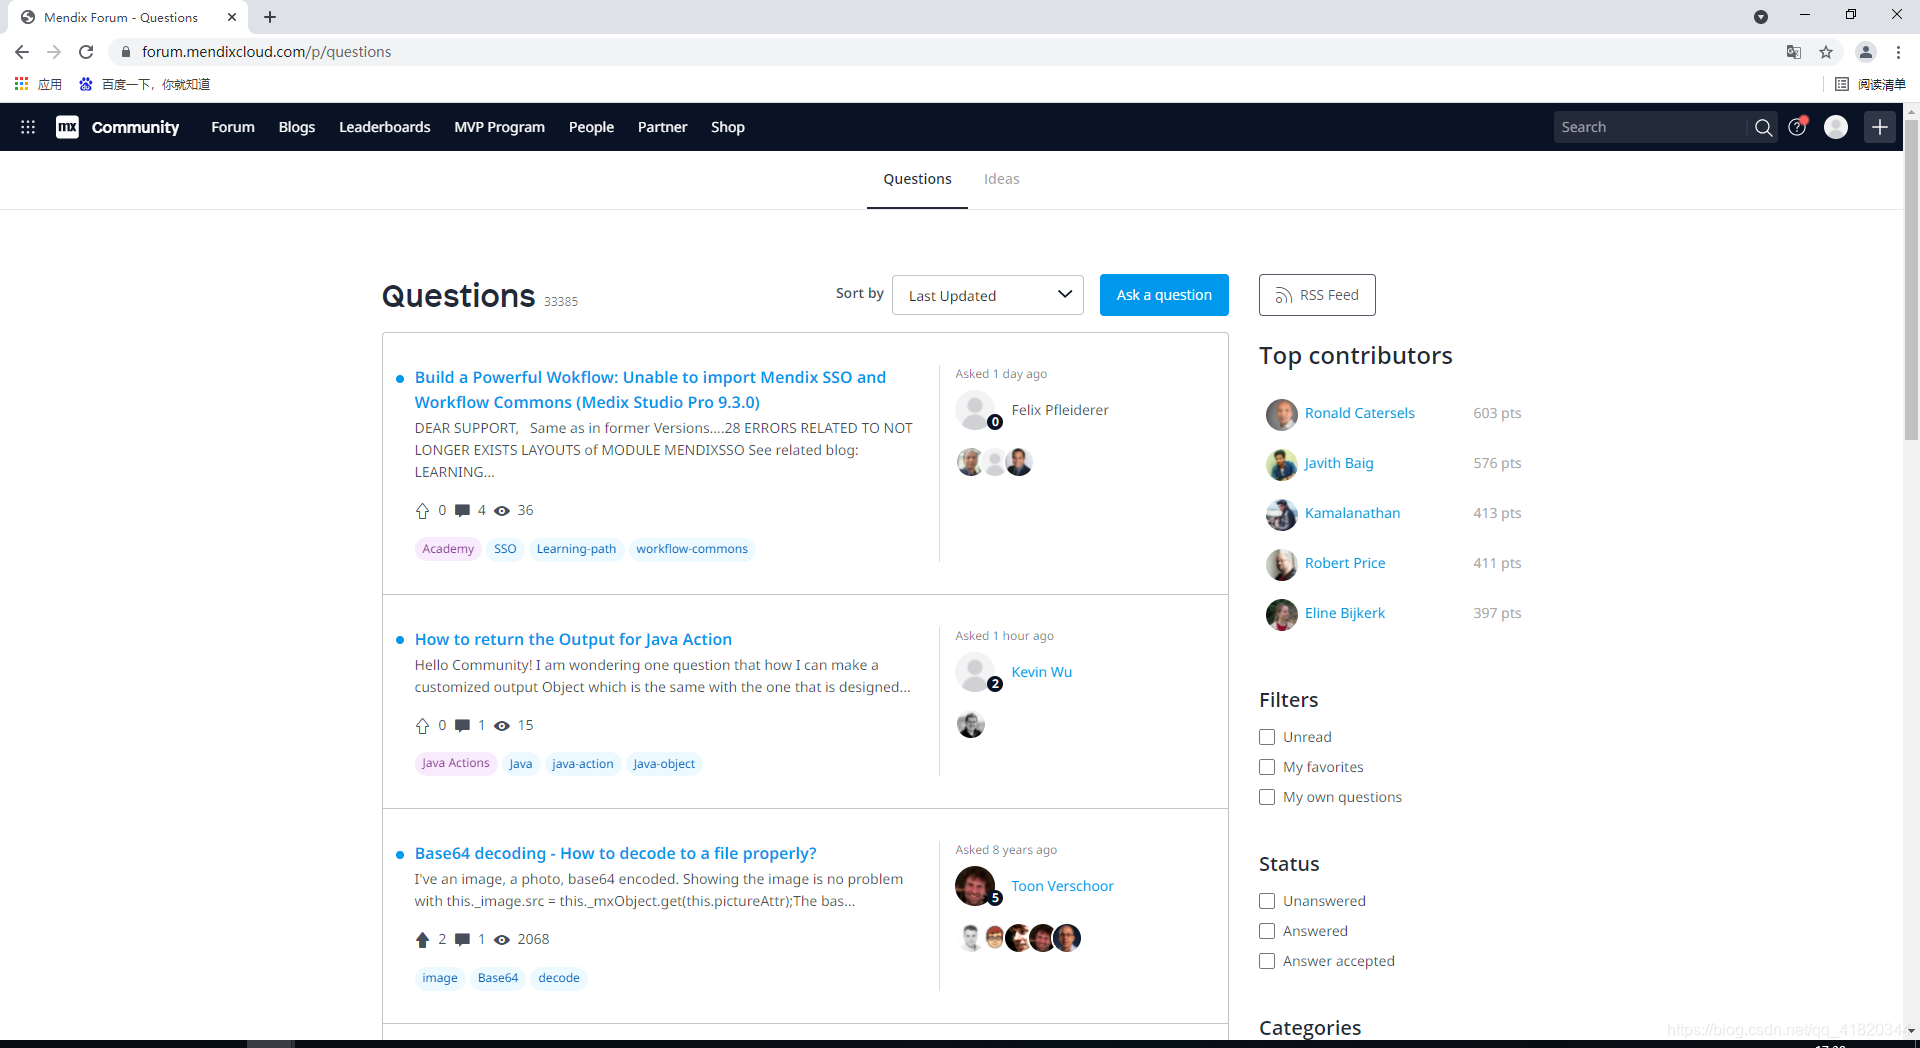Open the help icon with notification
This screenshot has width=1920, height=1048.
pyautogui.click(x=1797, y=127)
